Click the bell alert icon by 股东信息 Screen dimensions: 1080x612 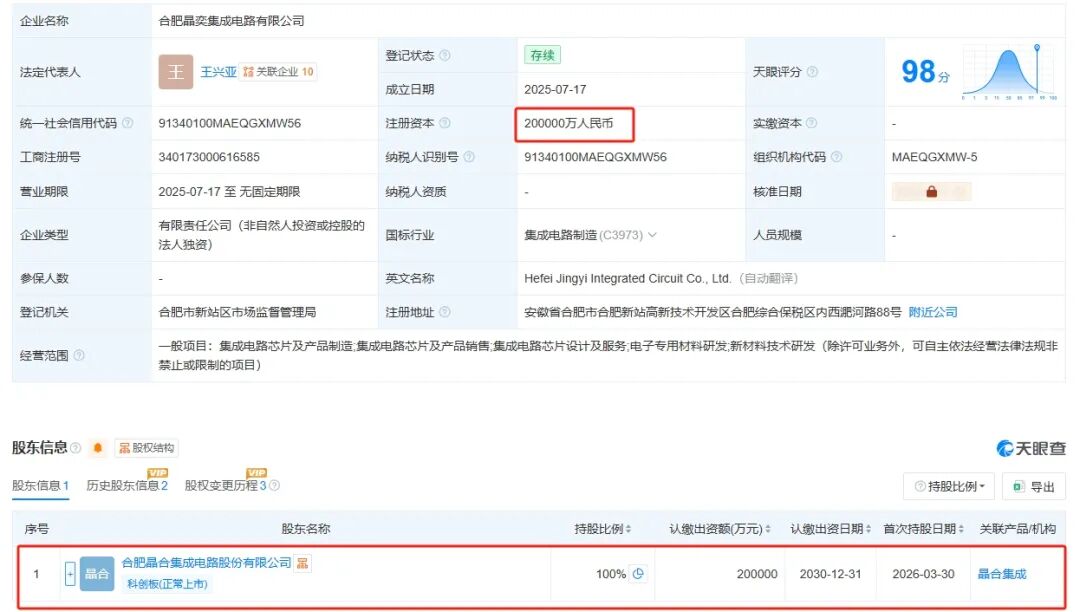point(98,448)
